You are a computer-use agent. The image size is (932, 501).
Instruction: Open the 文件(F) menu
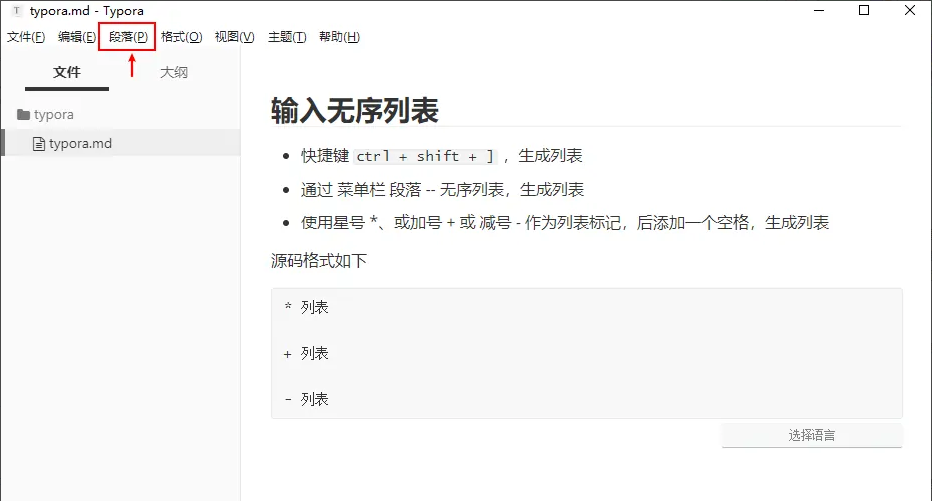[26, 37]
